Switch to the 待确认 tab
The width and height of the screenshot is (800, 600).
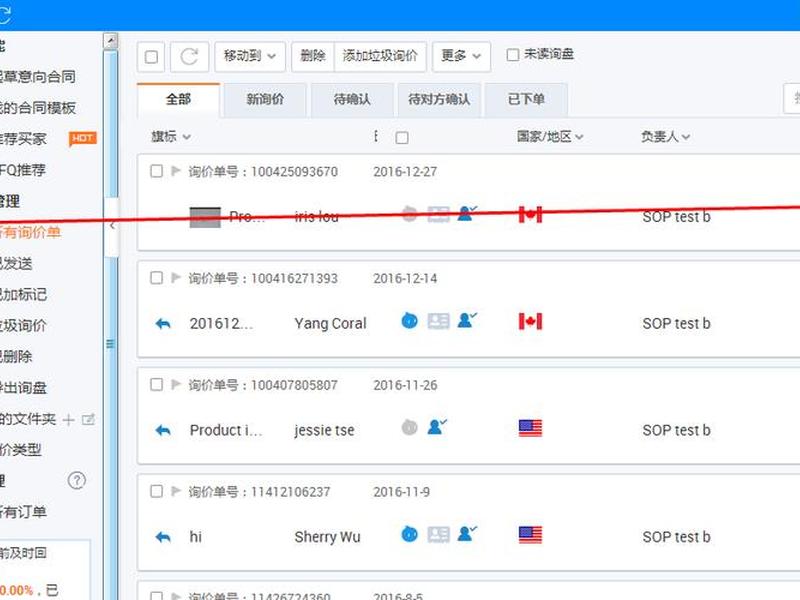352,100
